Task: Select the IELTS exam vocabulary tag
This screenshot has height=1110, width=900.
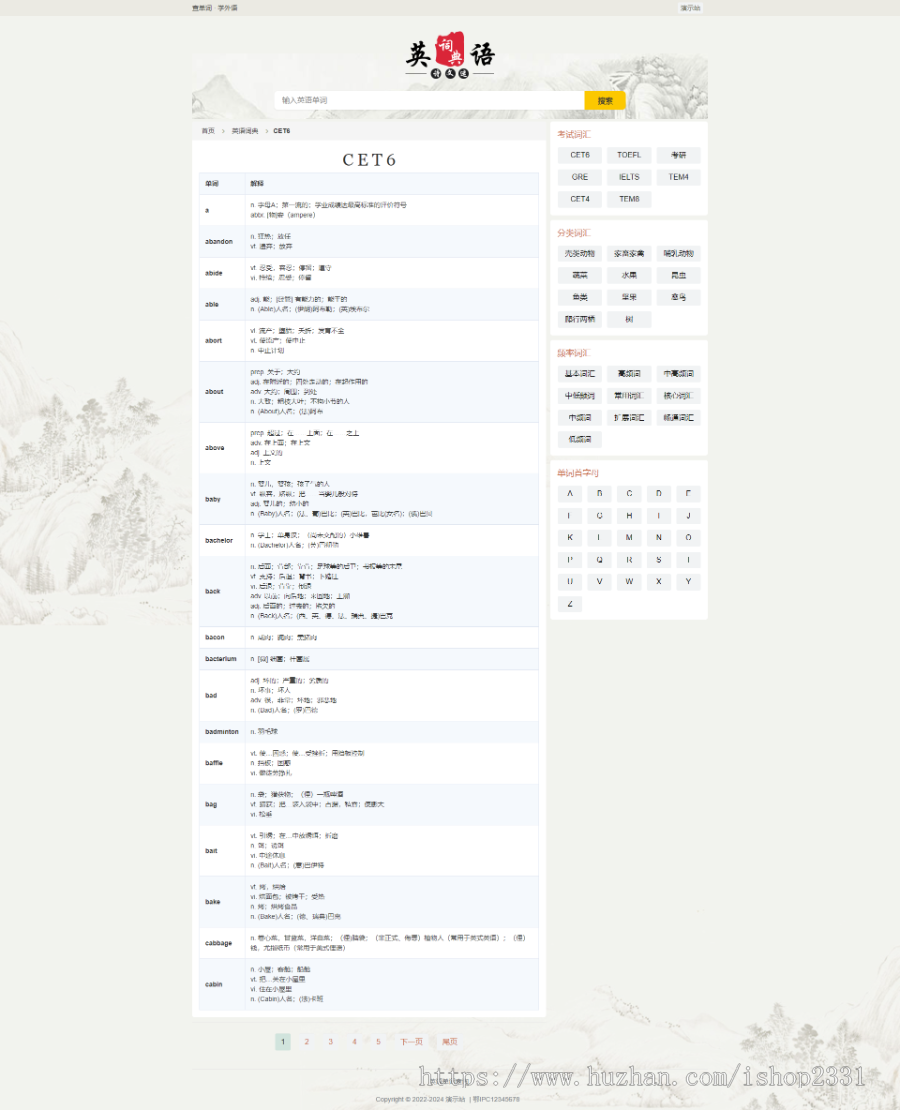Action: (x=629, y=177)
